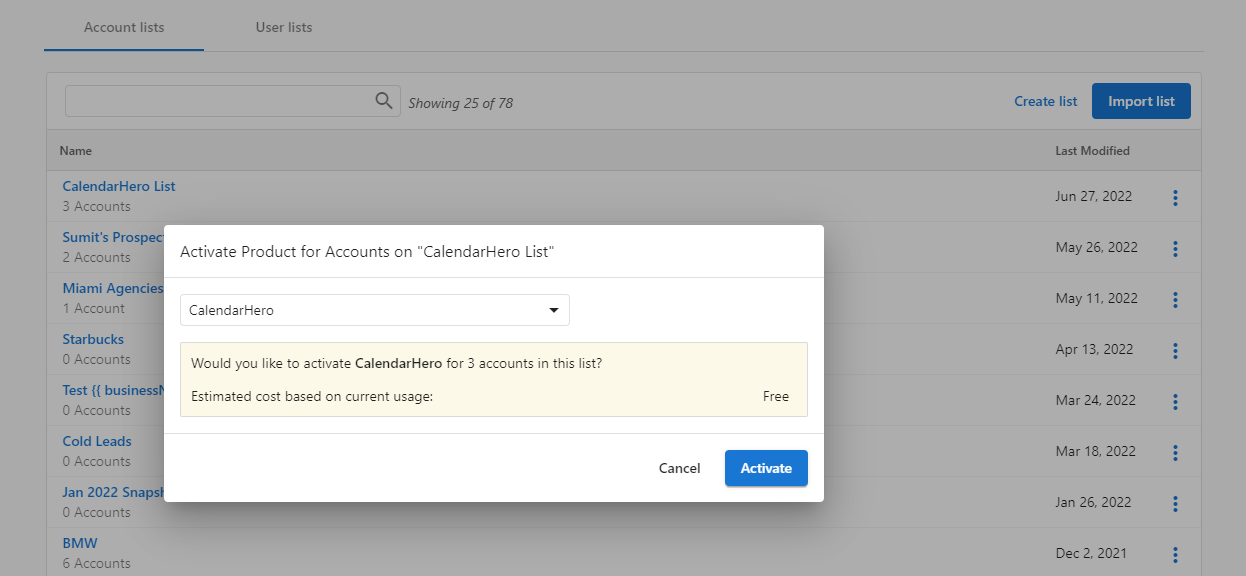Click the '3 Accounts' text under CalendarHero List

point(97,206)
